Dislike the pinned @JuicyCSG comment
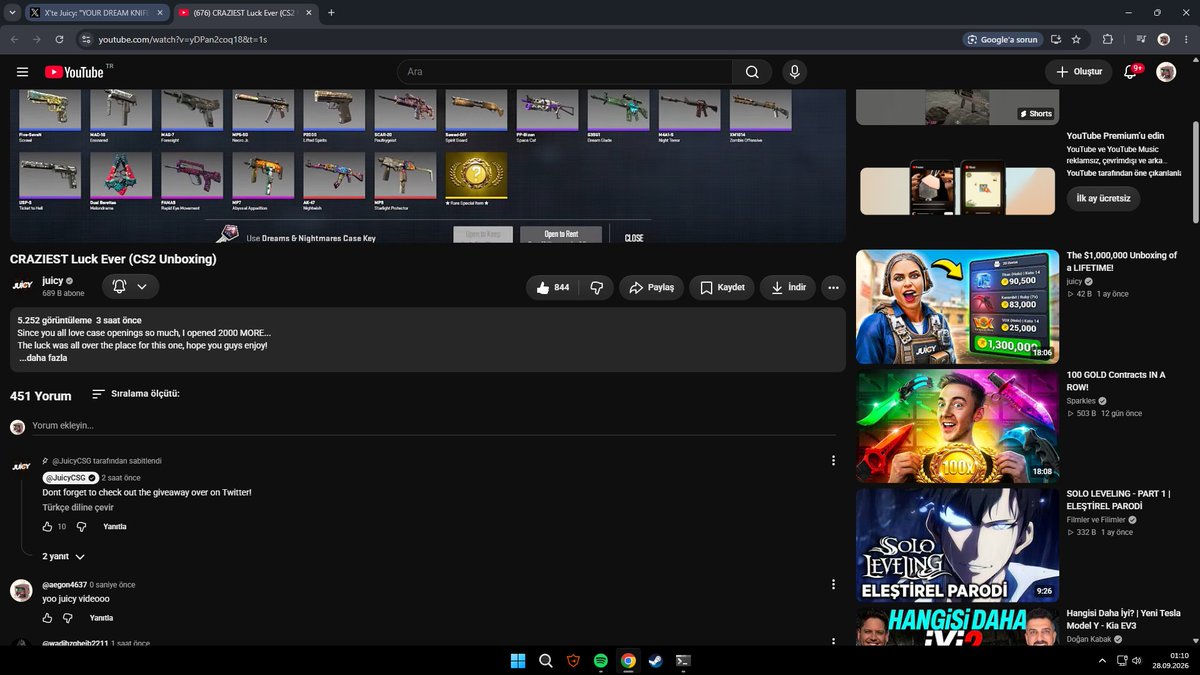Image resolution: width=1200 pixels, height=675 pixels. (82, 526)
